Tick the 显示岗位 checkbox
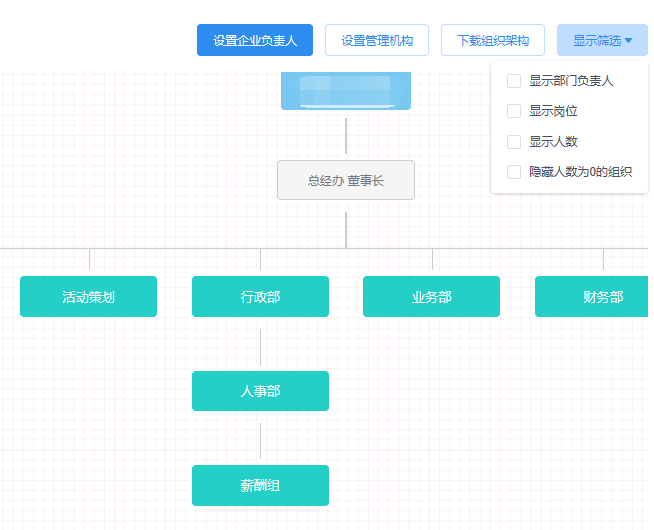The image size is (654, 530). coord(514,111)
